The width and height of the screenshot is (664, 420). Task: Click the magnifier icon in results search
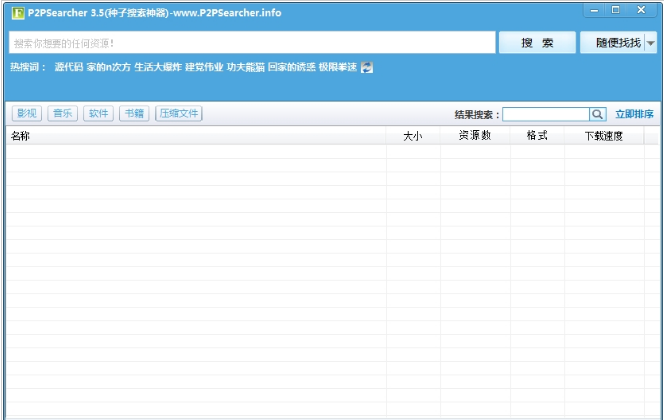pyautogui.click(x=598, y=114)
